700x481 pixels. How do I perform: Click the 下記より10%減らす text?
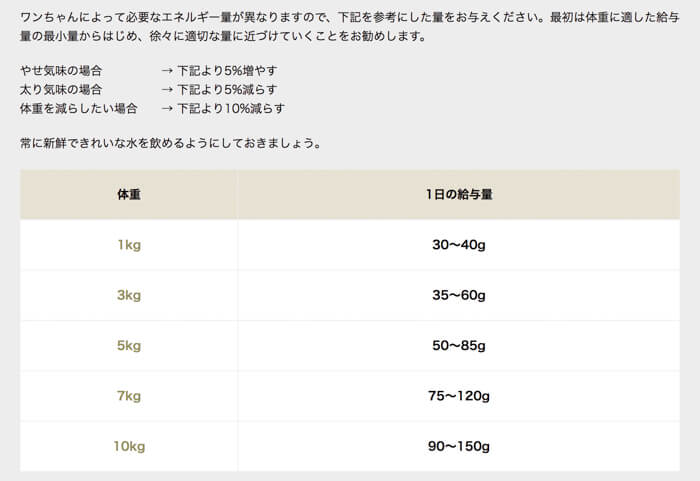[231, 109]
